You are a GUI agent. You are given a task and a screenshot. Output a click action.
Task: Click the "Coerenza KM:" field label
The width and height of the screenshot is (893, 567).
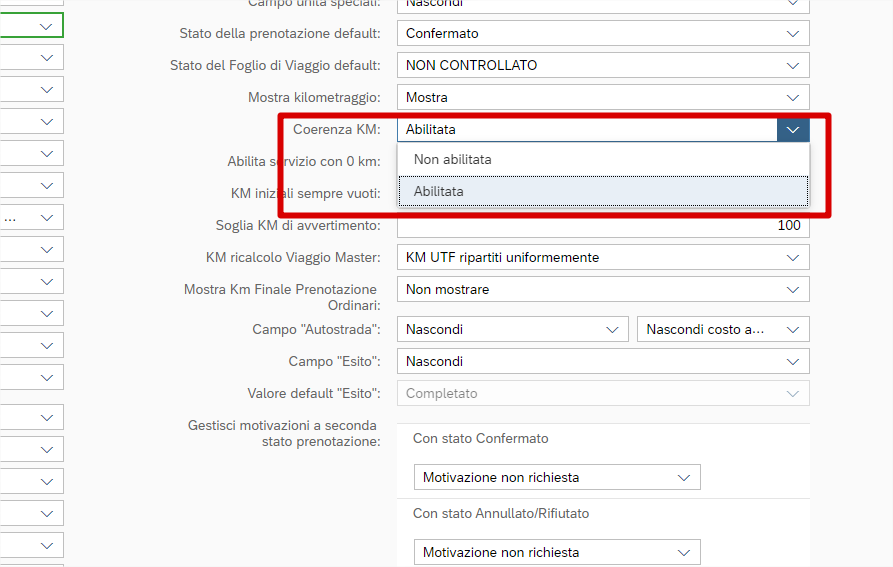pyautogui.click(x=336, y=129)
